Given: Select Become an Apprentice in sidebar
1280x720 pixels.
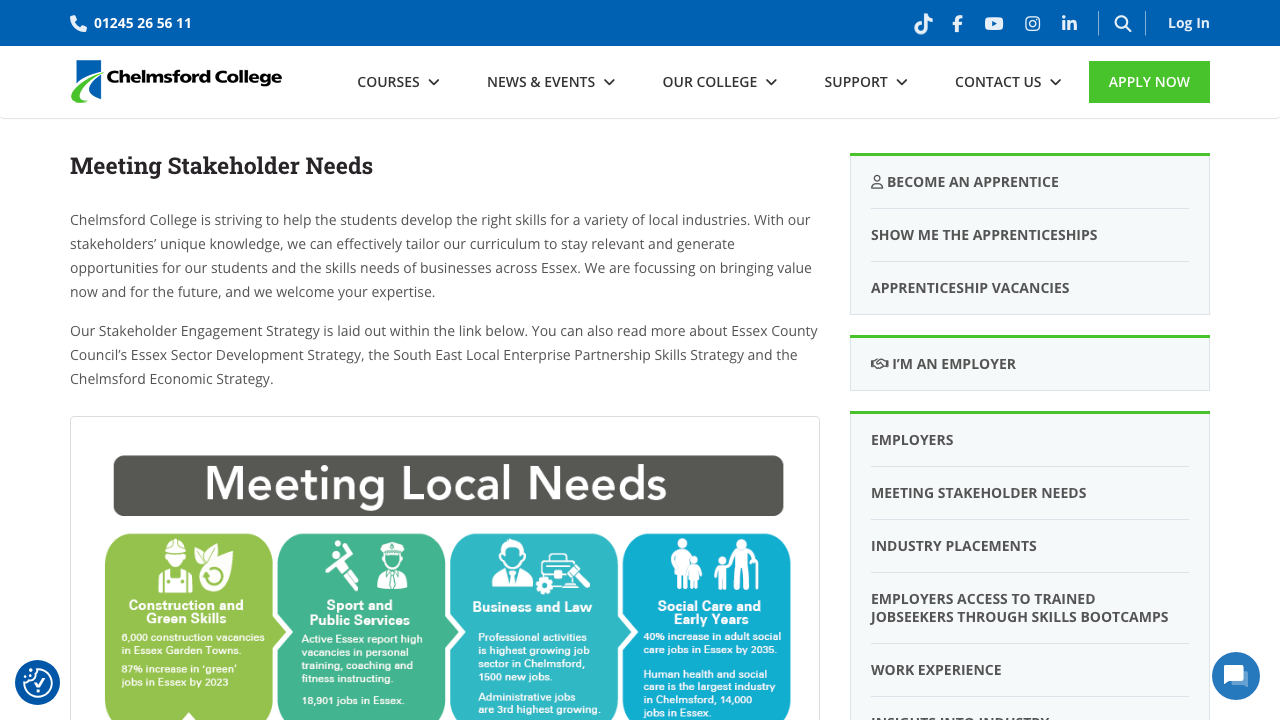Looking at the screenshot, I should click(964, 182).
